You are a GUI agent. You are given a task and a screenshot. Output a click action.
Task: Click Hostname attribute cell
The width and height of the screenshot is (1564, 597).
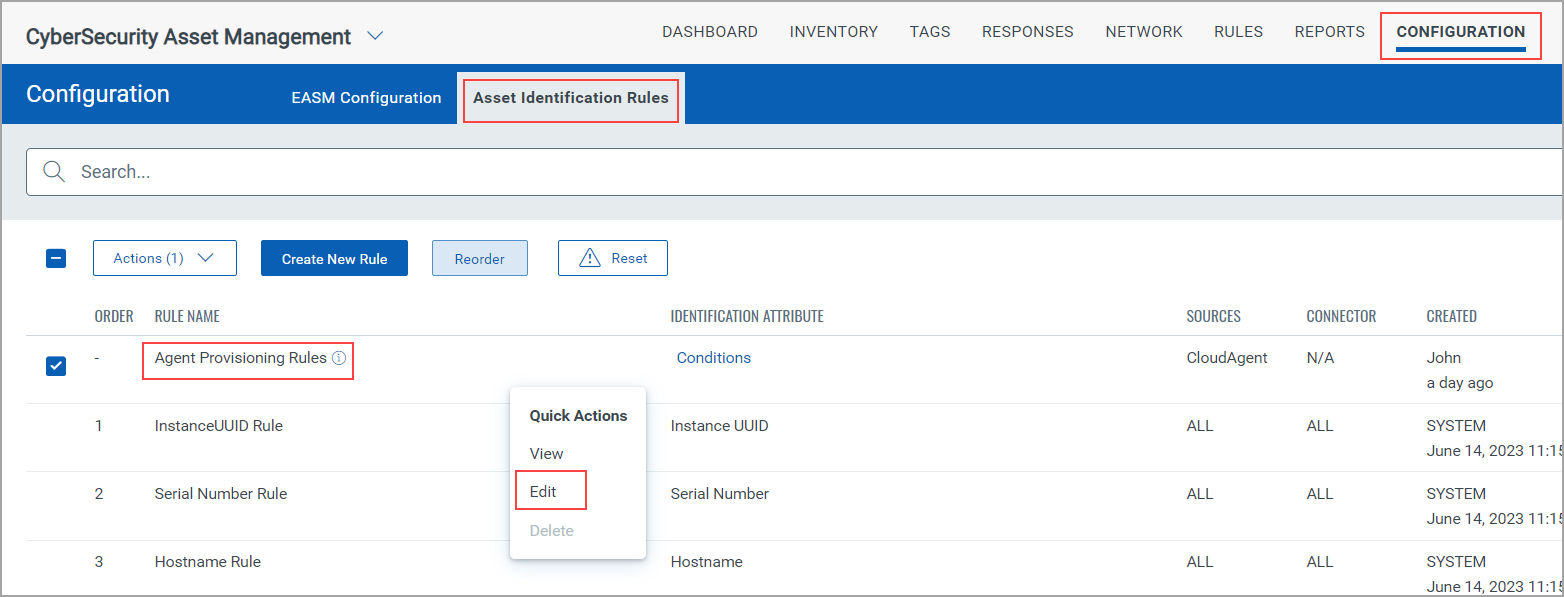coord(707,562)
